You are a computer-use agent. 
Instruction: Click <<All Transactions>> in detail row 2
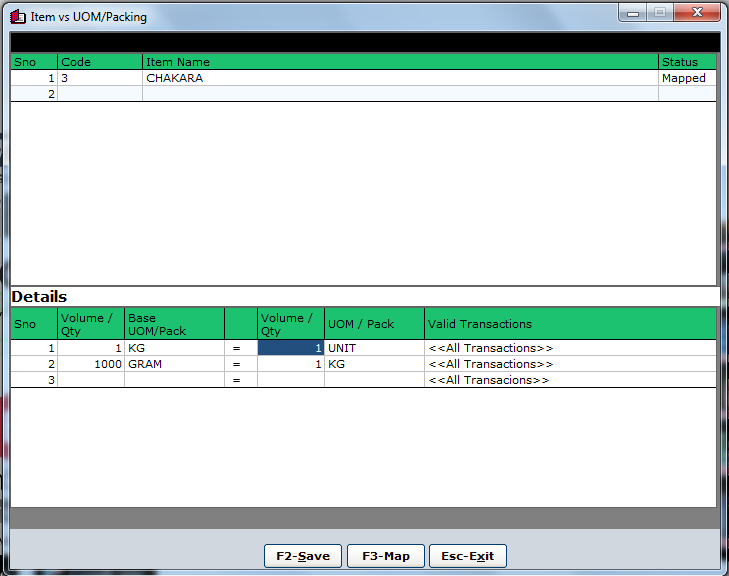(x=570, y=364)
